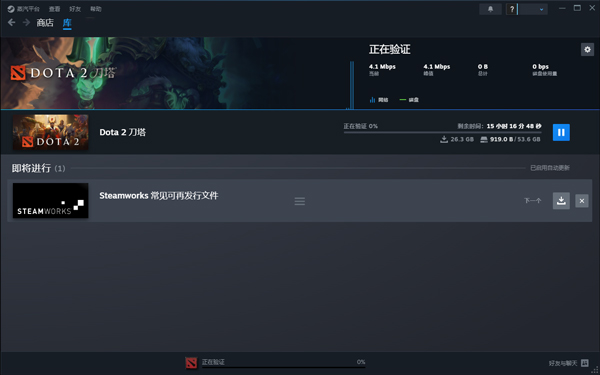
Task: Click the Steamworks thumbnail image
Action: [51, 201]
